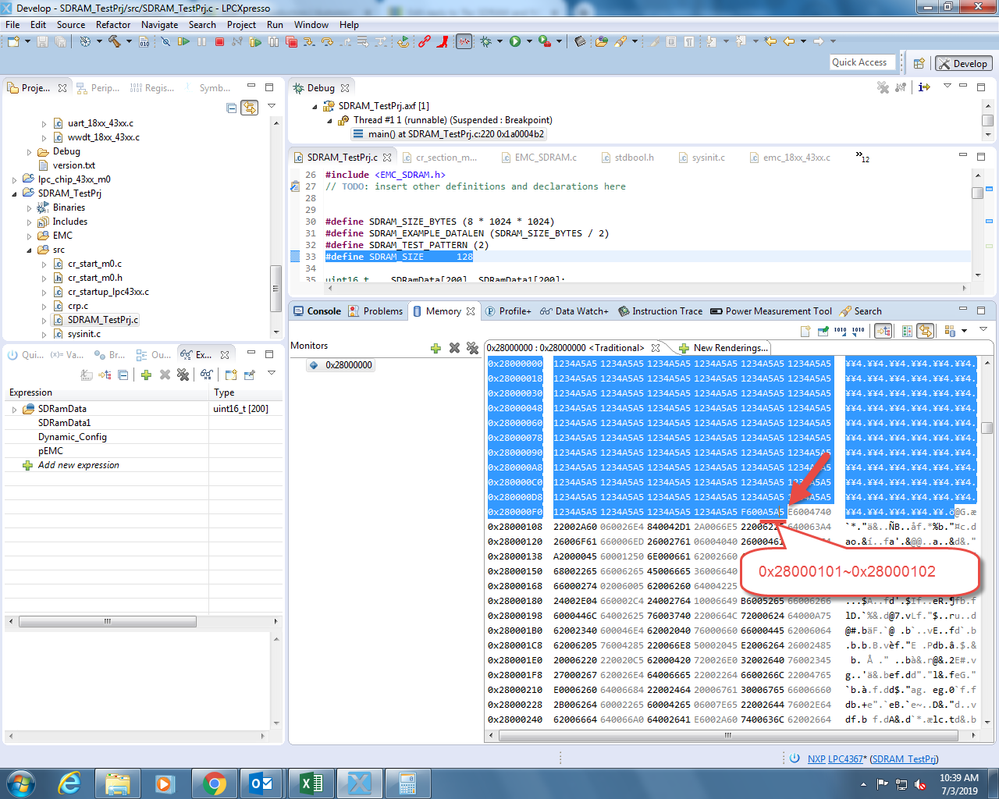Open the New Renderings tab

coord(724,347)
